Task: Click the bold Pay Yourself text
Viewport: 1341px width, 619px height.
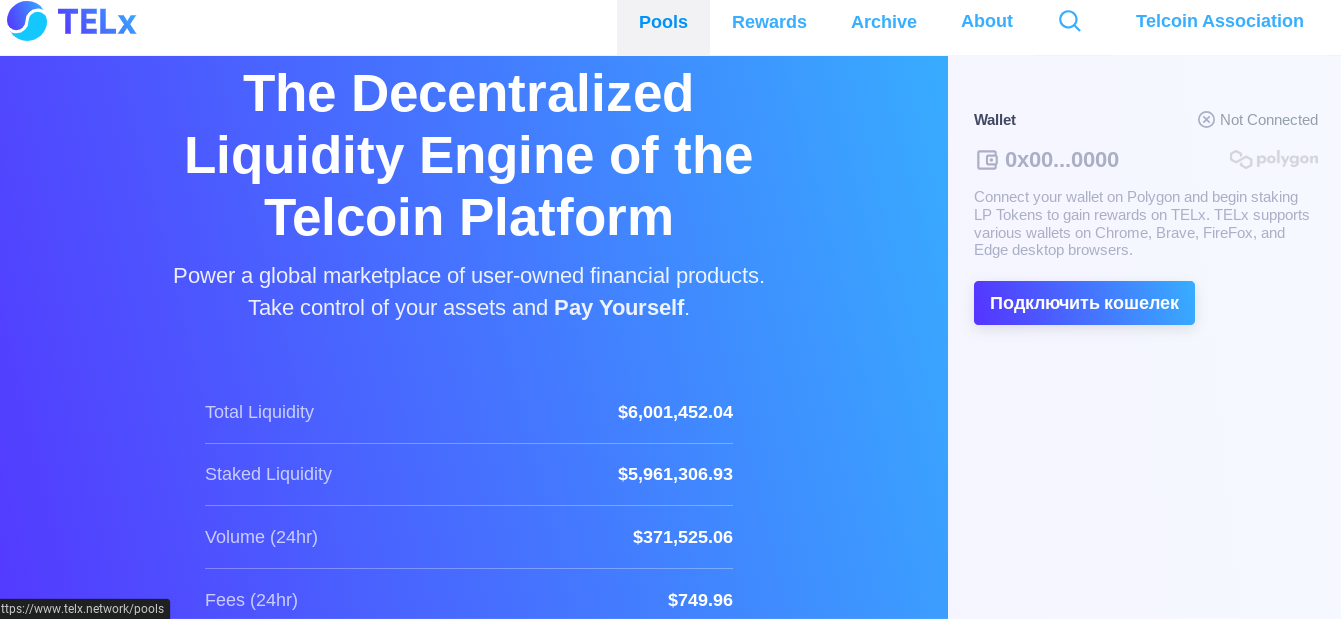Action: 618,308
